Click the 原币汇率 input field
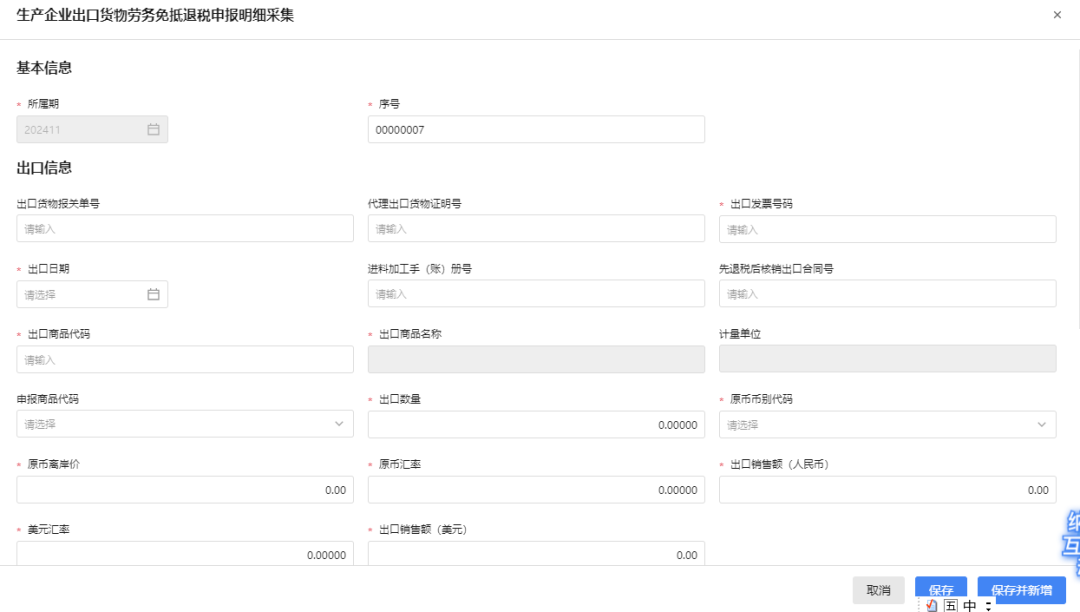This screenshot has height=612, width=1080. coord(536,489)
